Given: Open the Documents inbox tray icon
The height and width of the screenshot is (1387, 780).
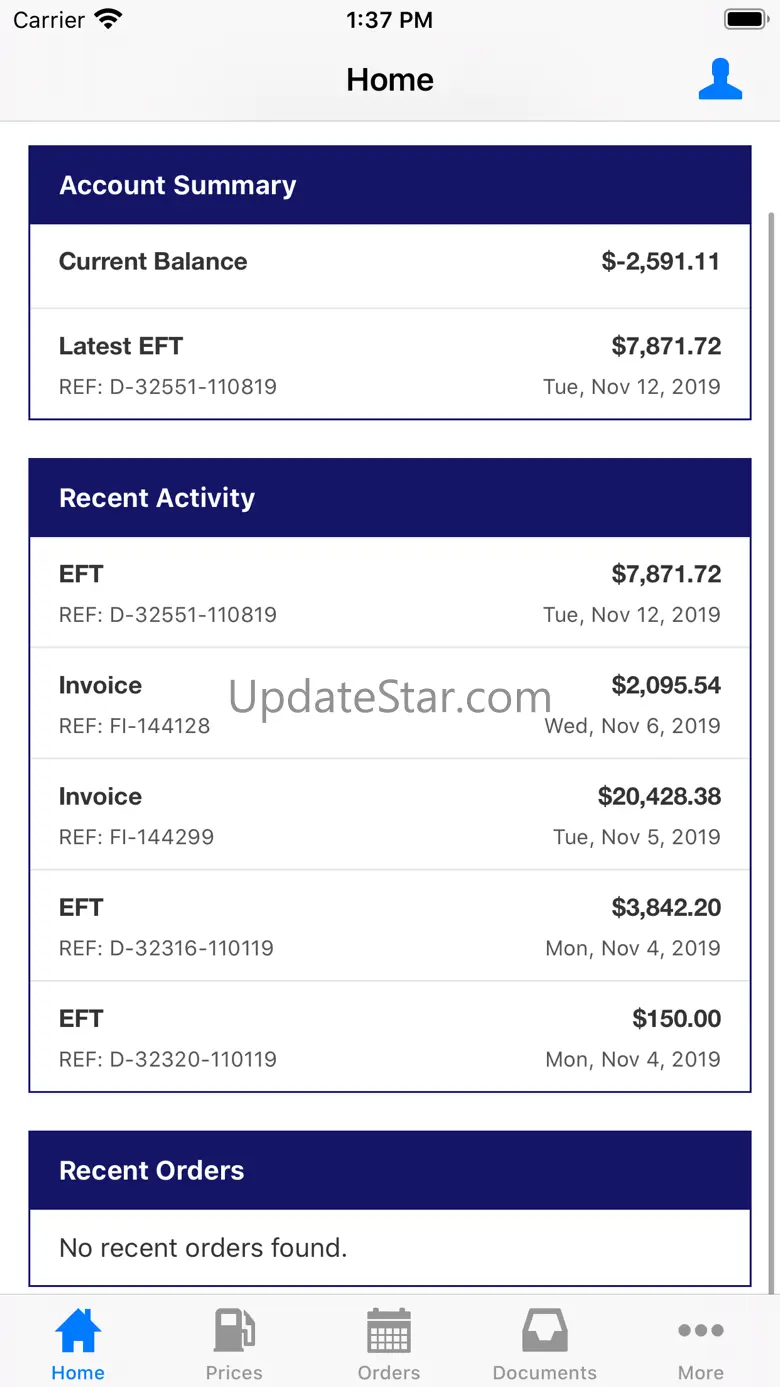Looking at the screenshot, I should point(545,1330).
